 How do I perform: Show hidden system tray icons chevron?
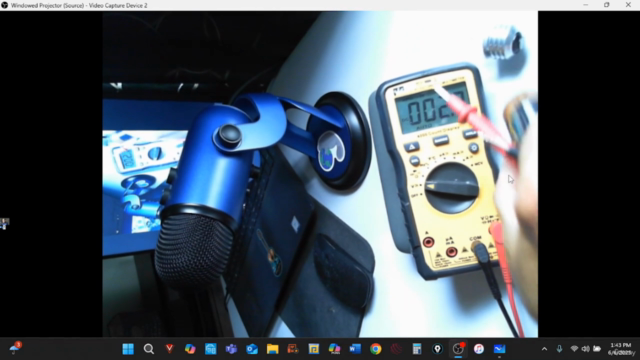(544, 349)
